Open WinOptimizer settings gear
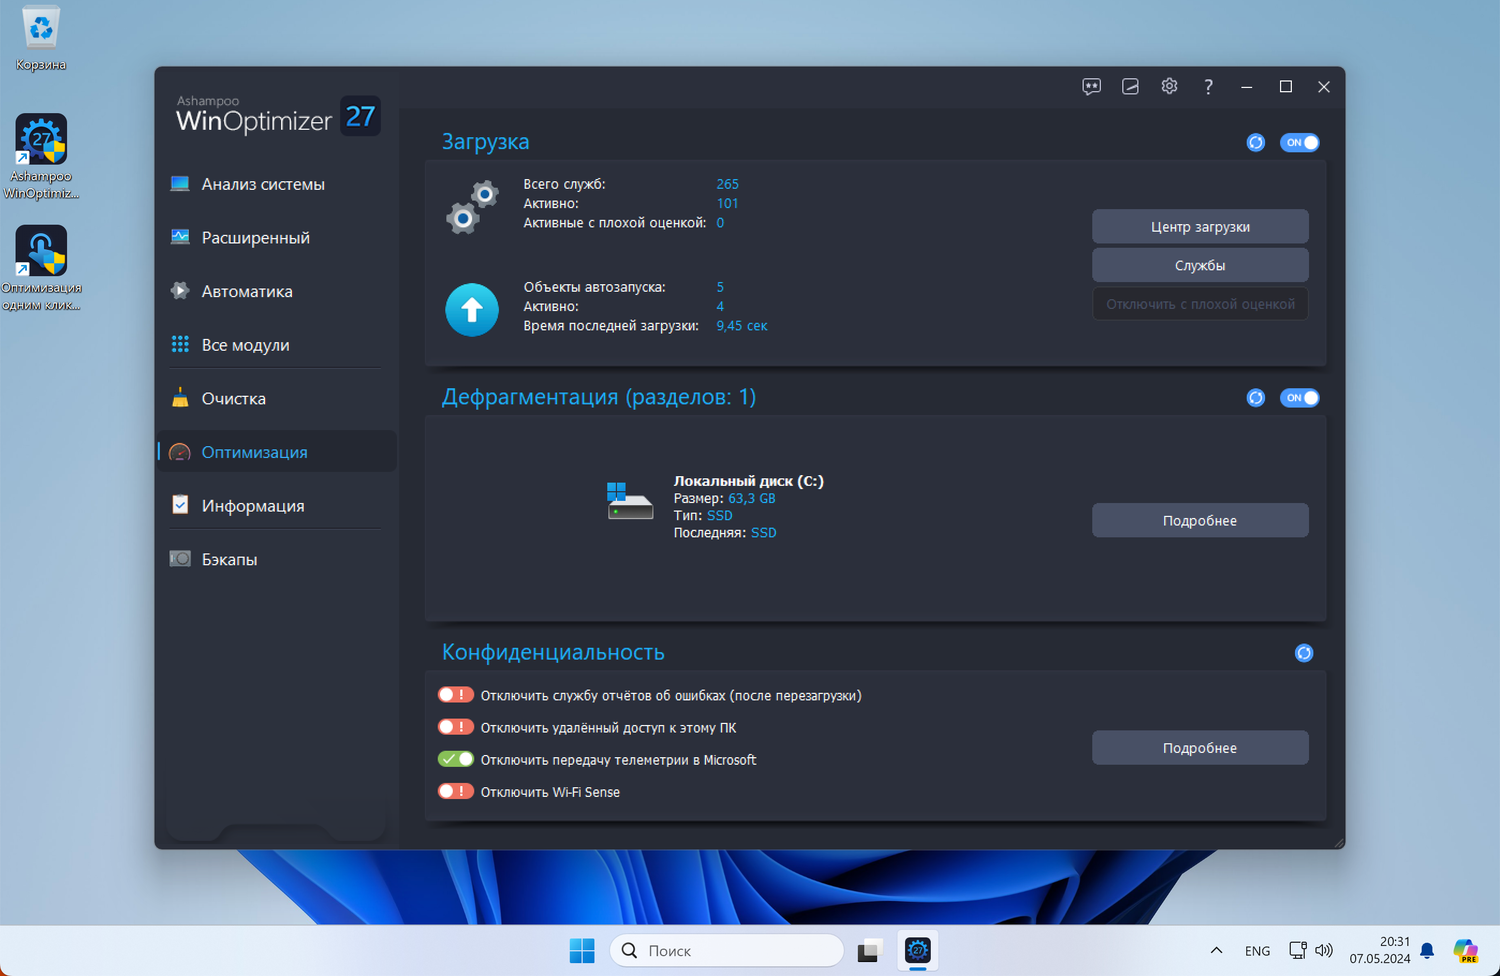Image resolution: width=1500 pixels, height=976 pixels. coord(1169,87)
